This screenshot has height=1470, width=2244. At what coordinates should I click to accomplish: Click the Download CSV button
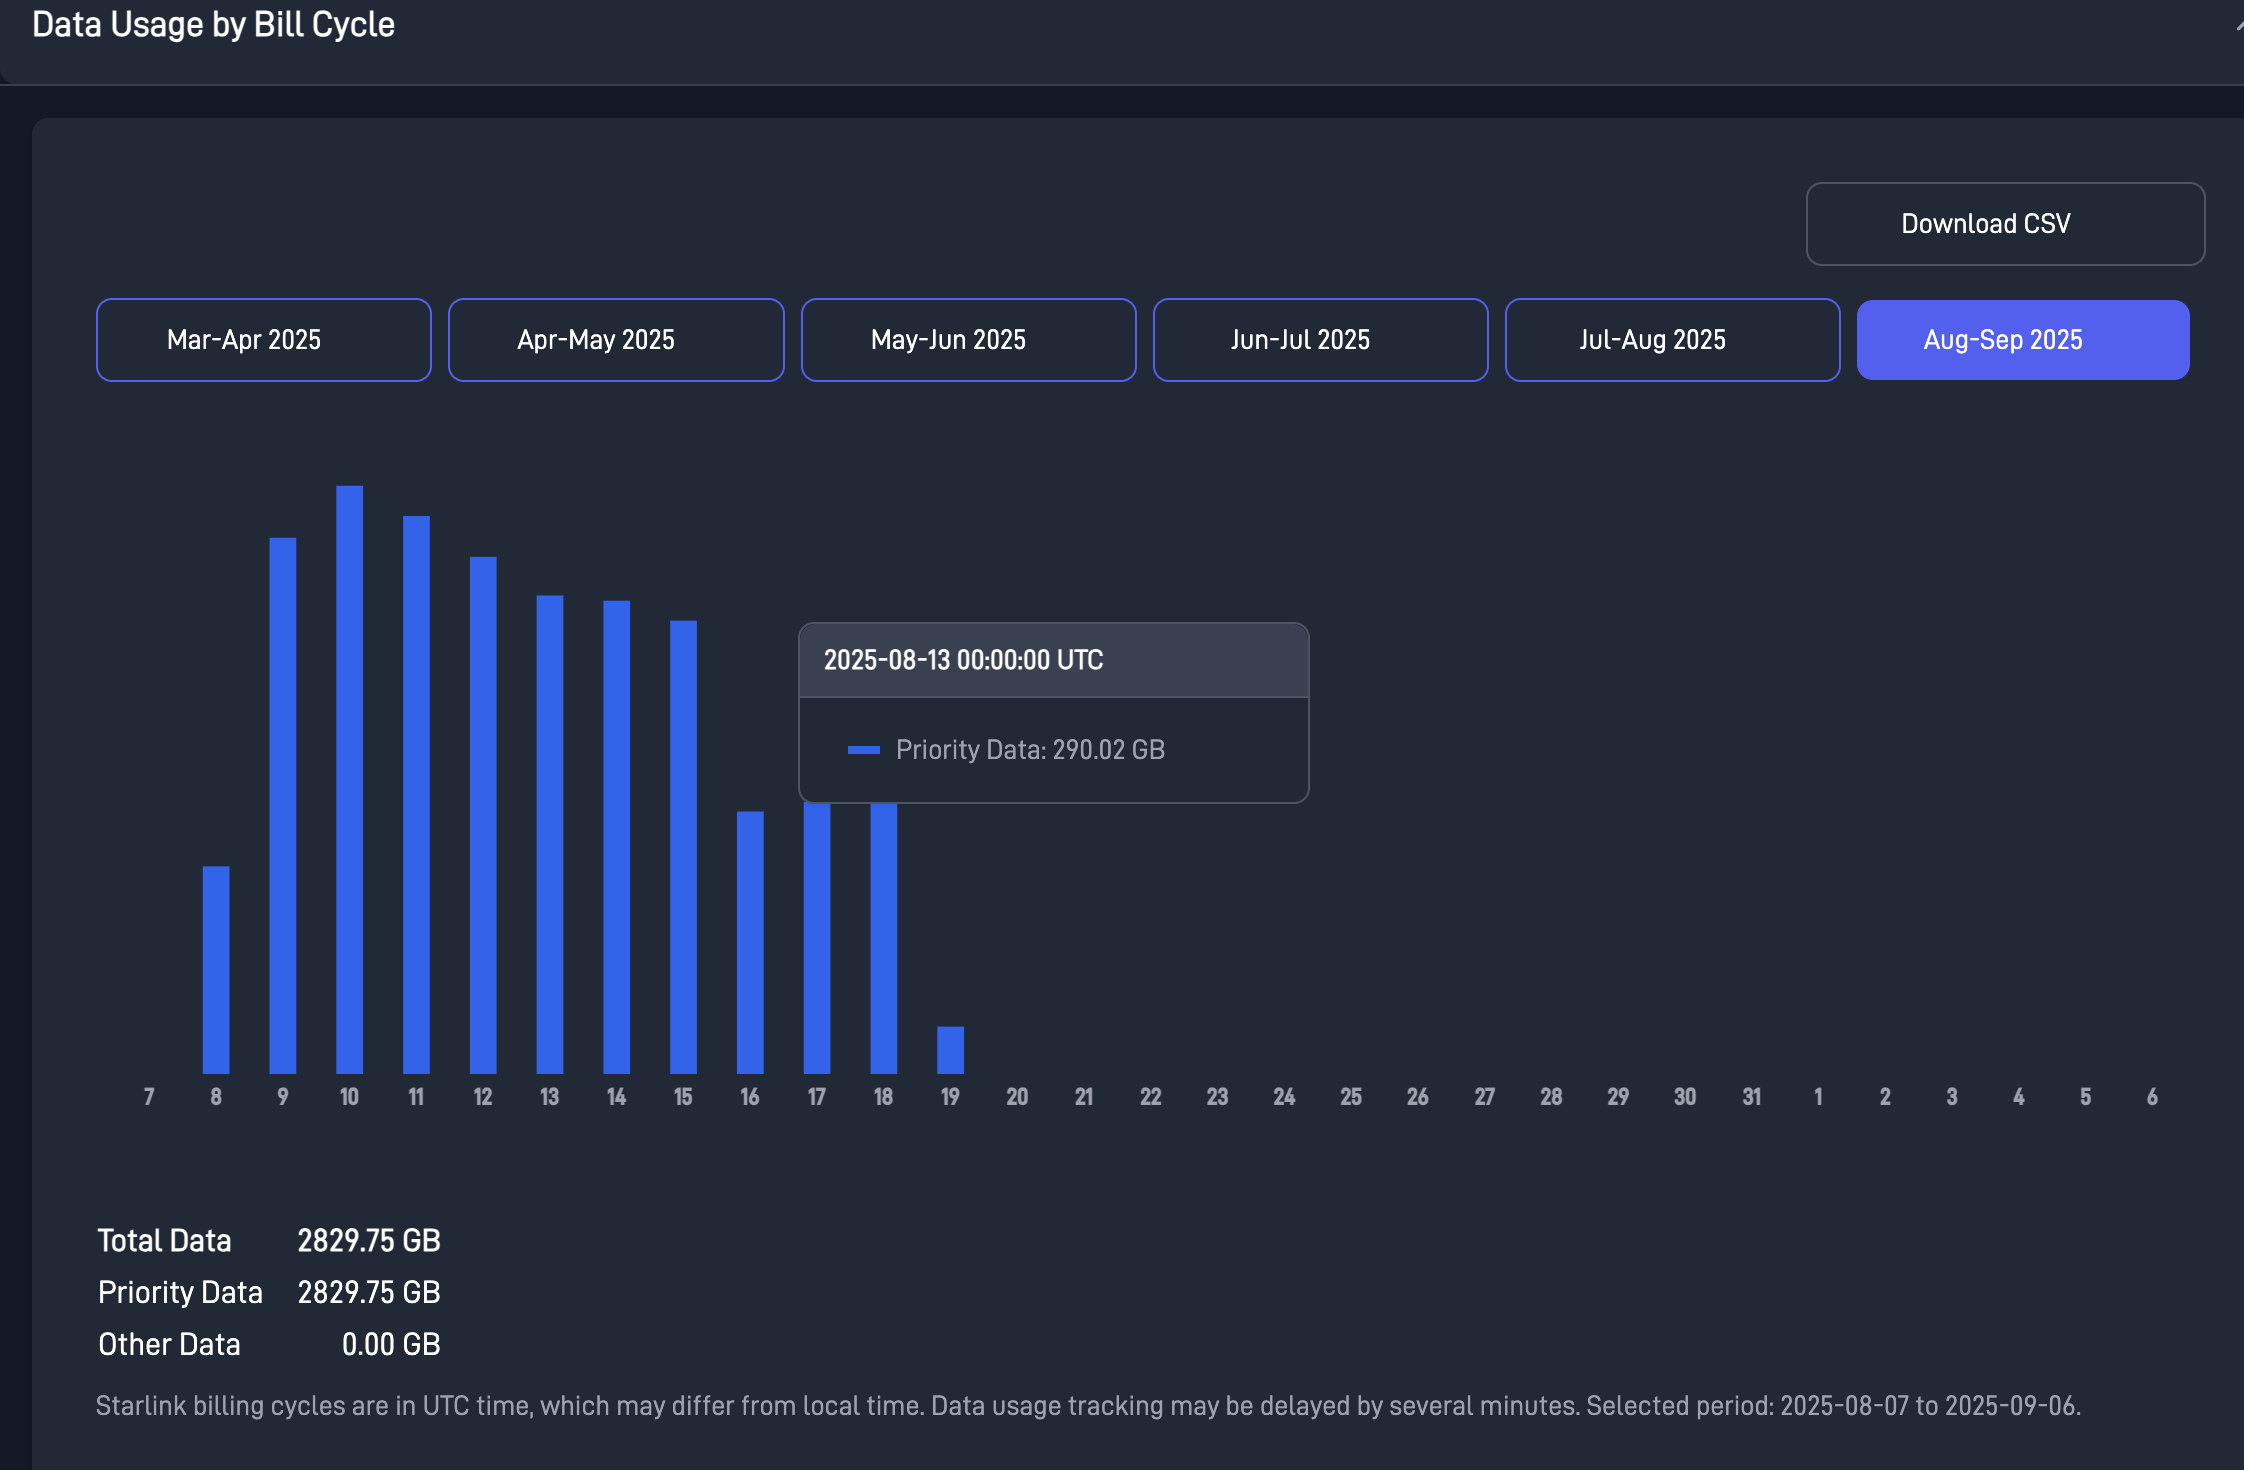click(2004, 224)
